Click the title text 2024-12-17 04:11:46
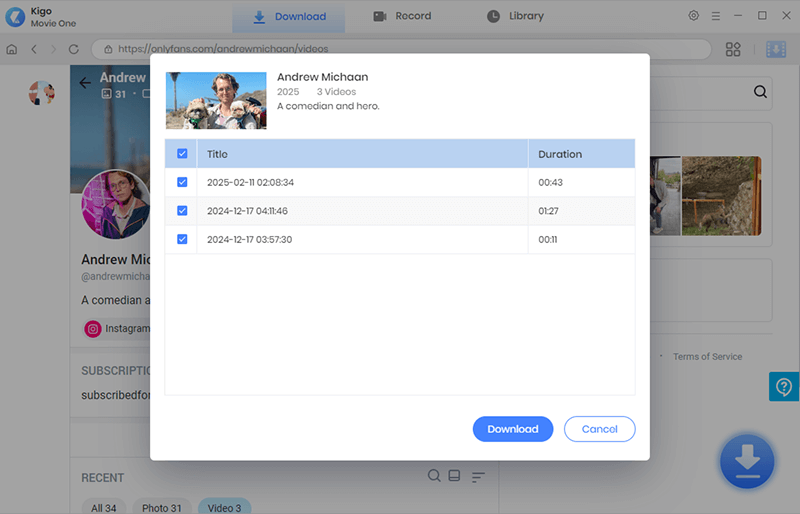 [247, 211]
